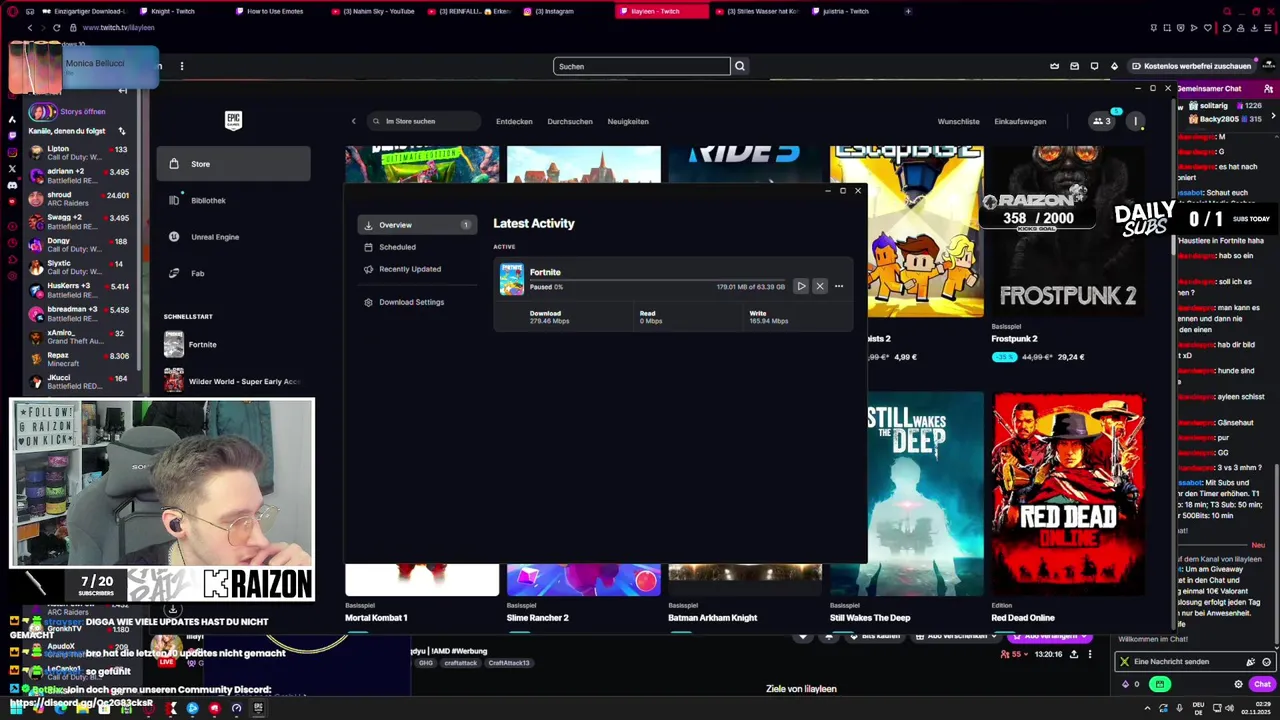Open new browser tab plus button

tap(908, 11)
